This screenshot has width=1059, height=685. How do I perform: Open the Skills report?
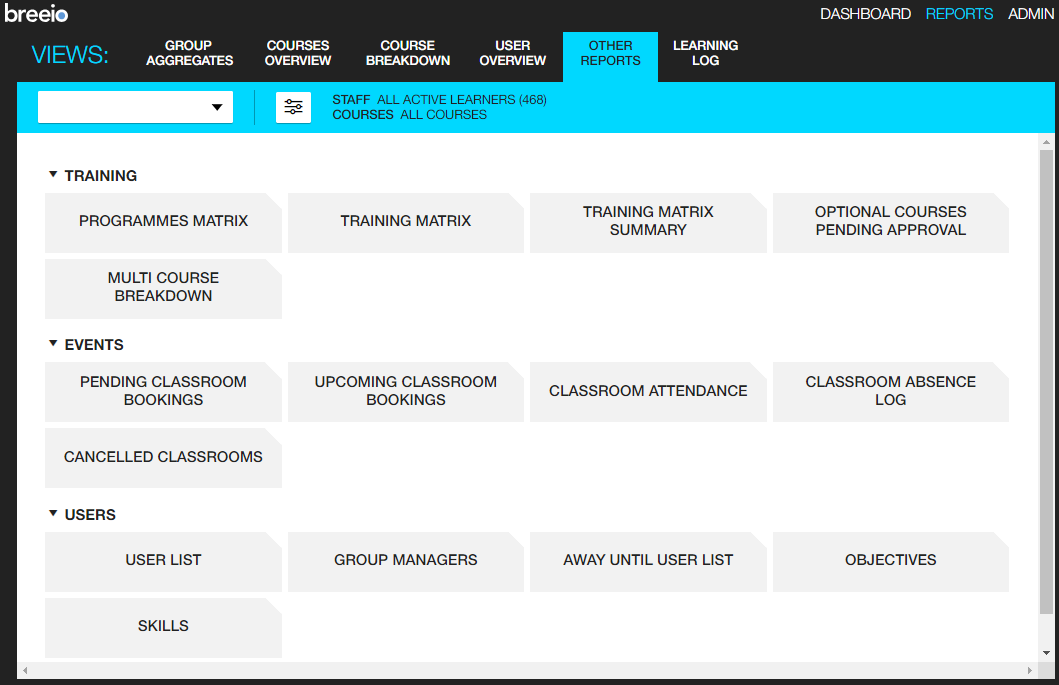163,628
